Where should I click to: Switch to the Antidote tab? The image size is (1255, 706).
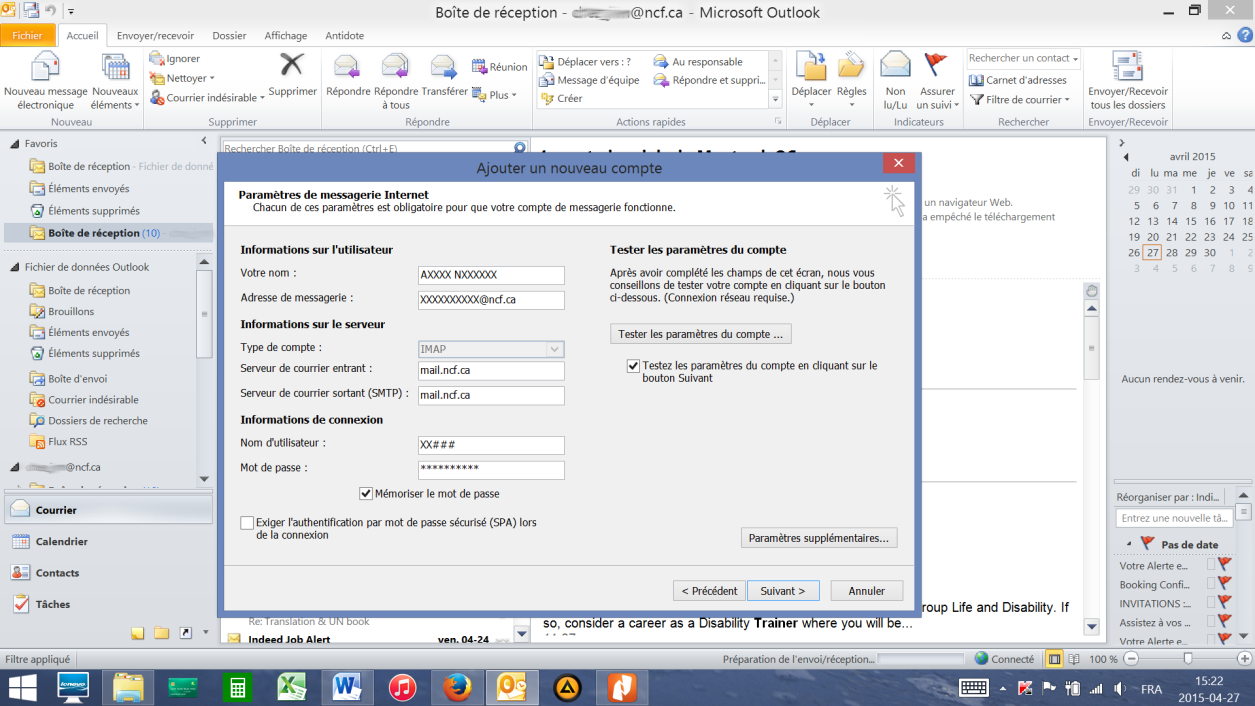(x=345, y=35)
